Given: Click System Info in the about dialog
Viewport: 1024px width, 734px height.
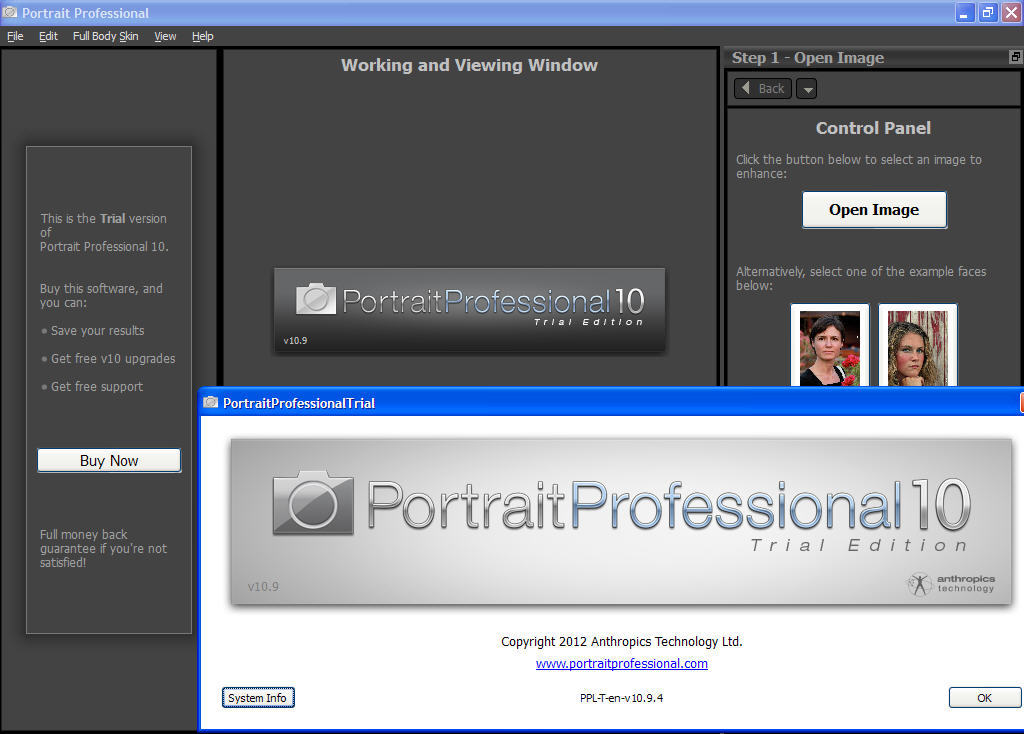Looking at the screenshot, I should pos(258,697).
